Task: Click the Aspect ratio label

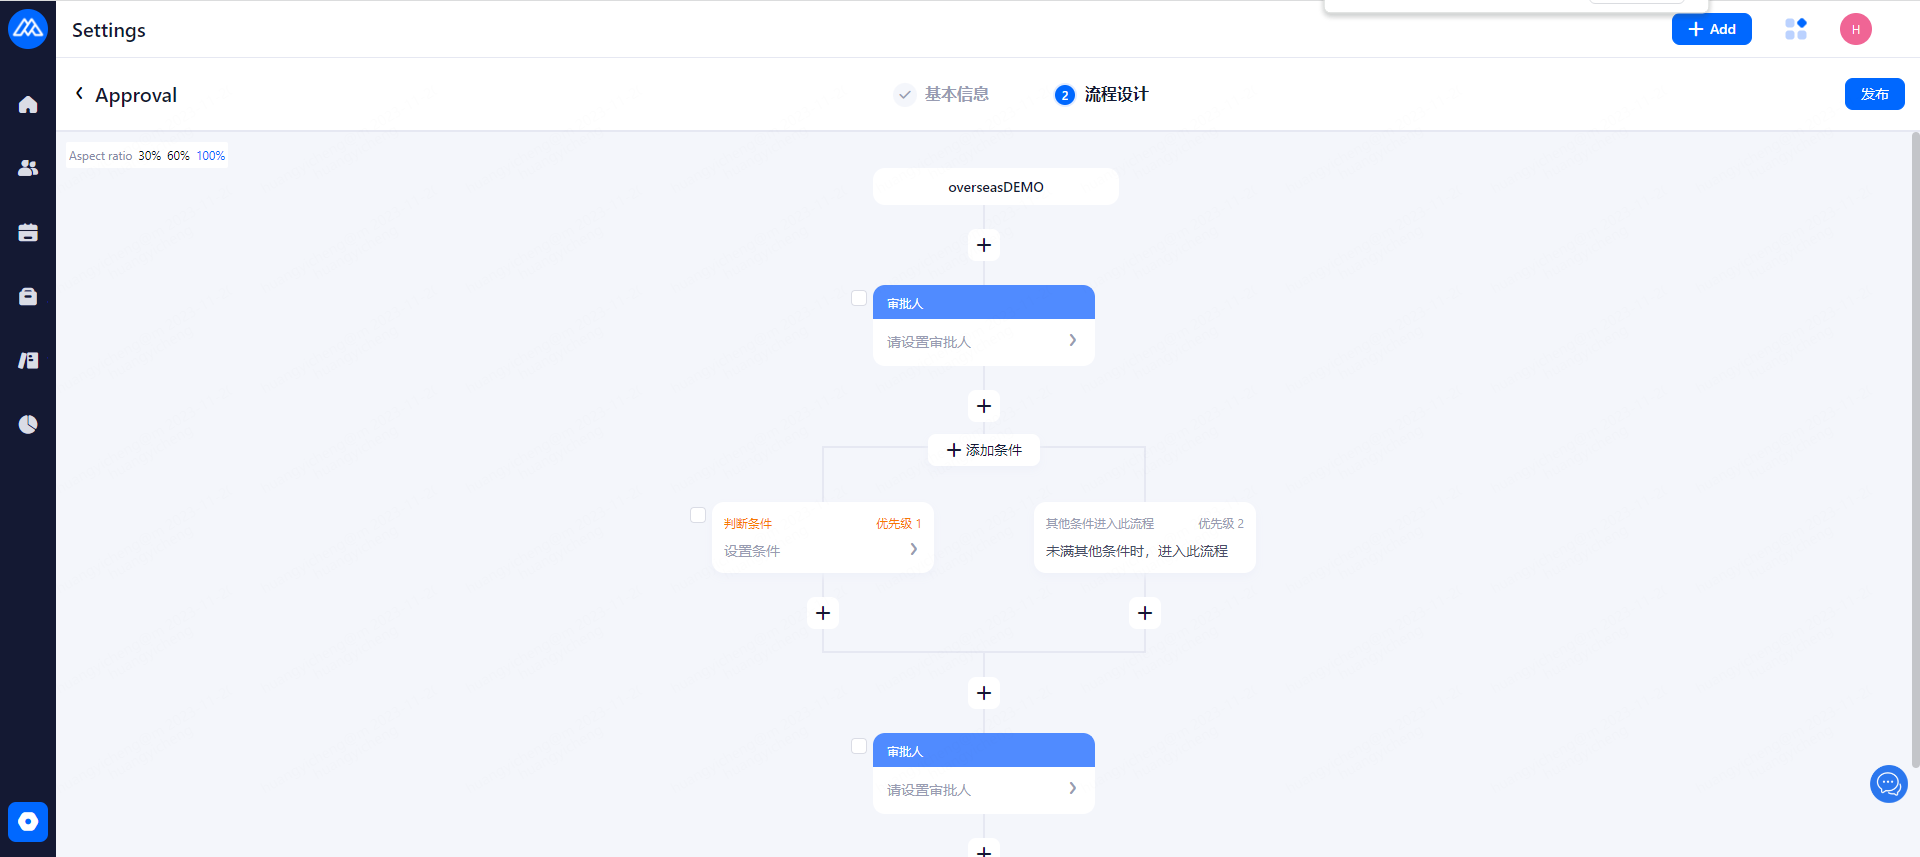Action: pos(100,156)
